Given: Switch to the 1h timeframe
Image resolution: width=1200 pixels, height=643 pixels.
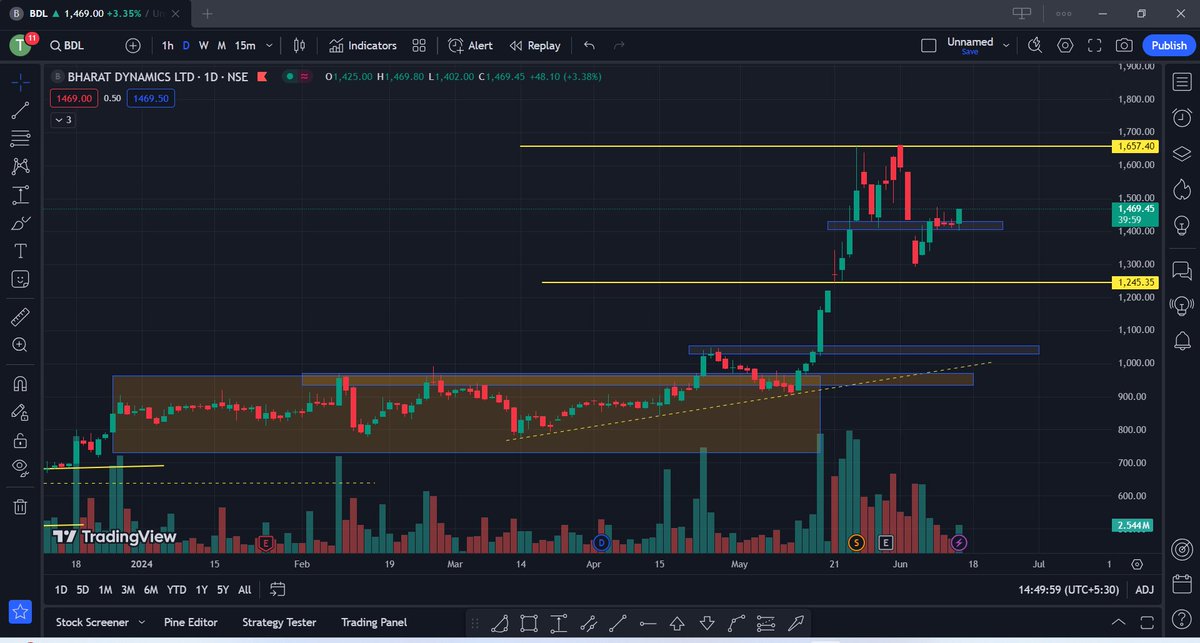Looking at the screenshot, I should [x=168, y=46].
